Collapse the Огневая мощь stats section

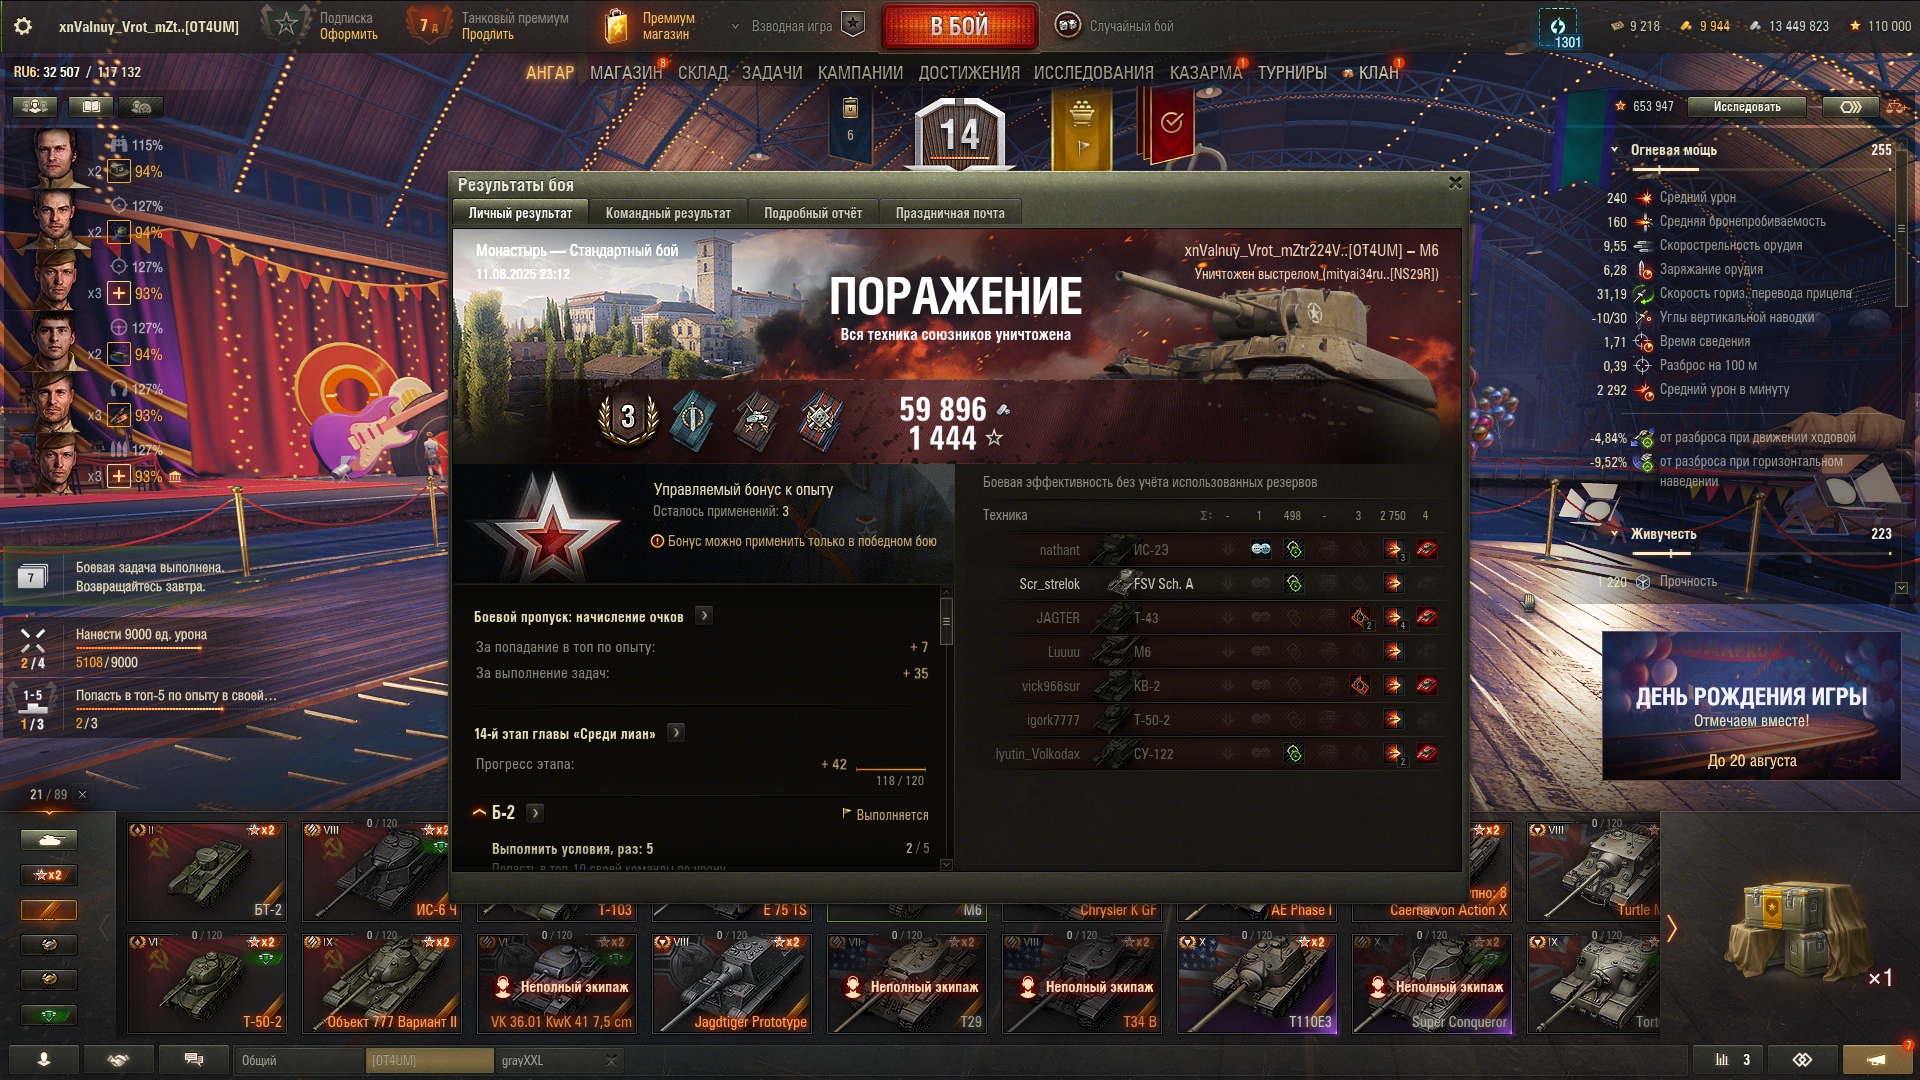(x=1614, y=150)
